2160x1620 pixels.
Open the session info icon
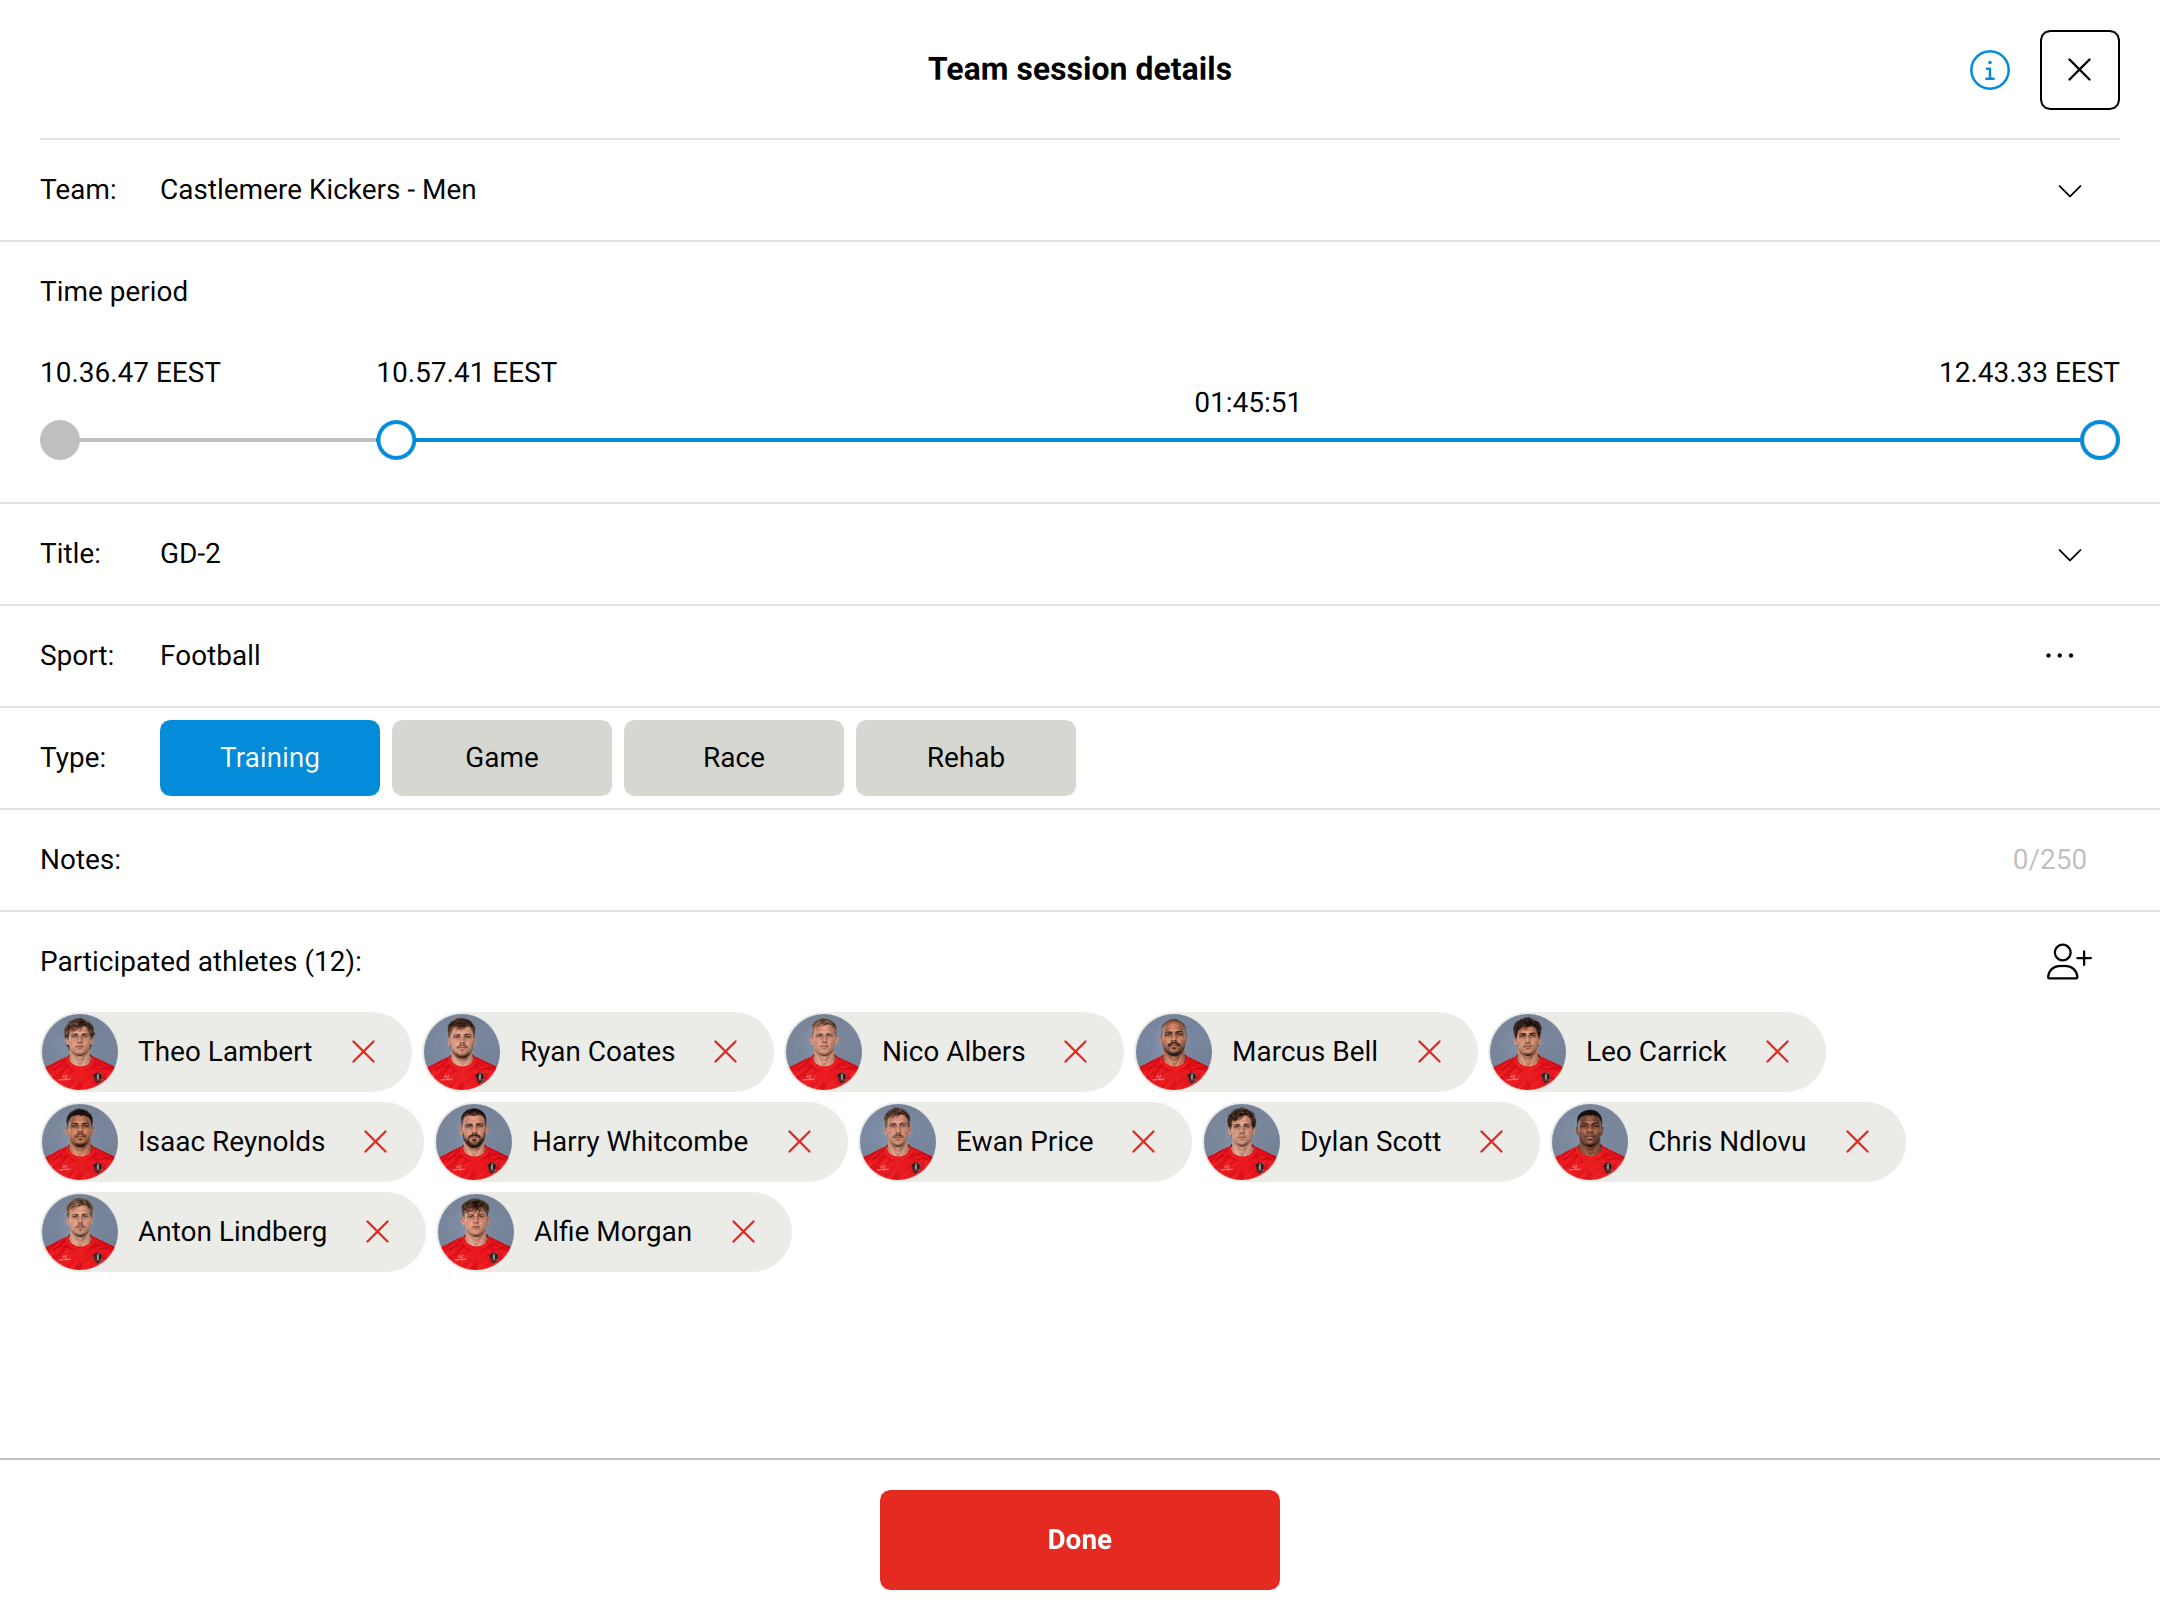[x=1989, y=70]
